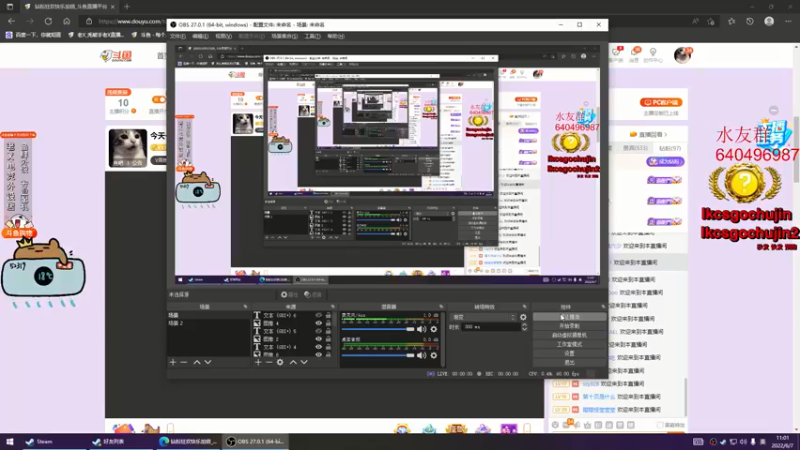Toggle visibility of 文本 (GDI+) 4 source
800x450 pixels.
pyautogui.click(x=318, y=347)
